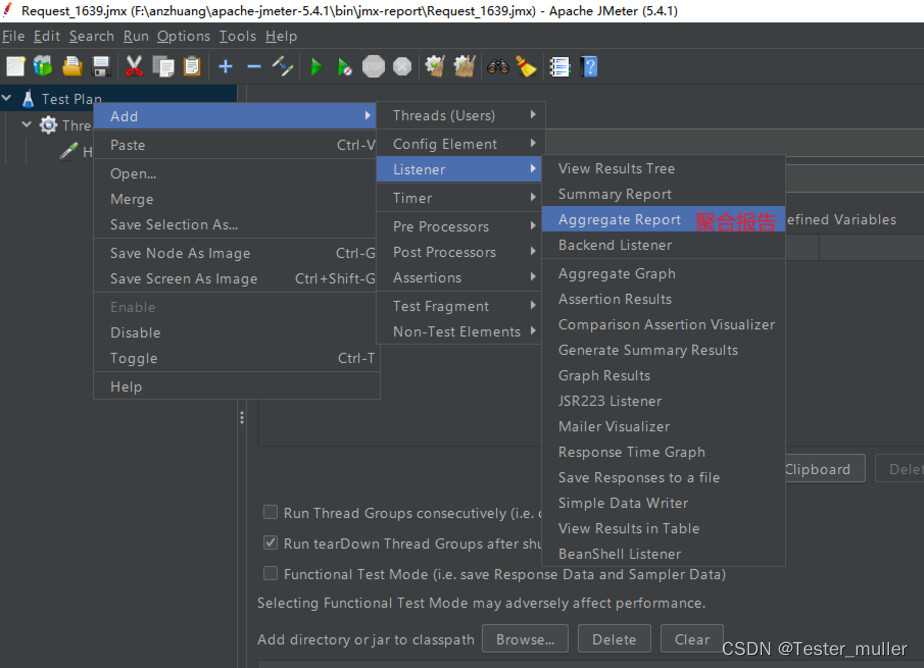
Task: Click the Expand All plus icon
Action: (x=225, y=67)
